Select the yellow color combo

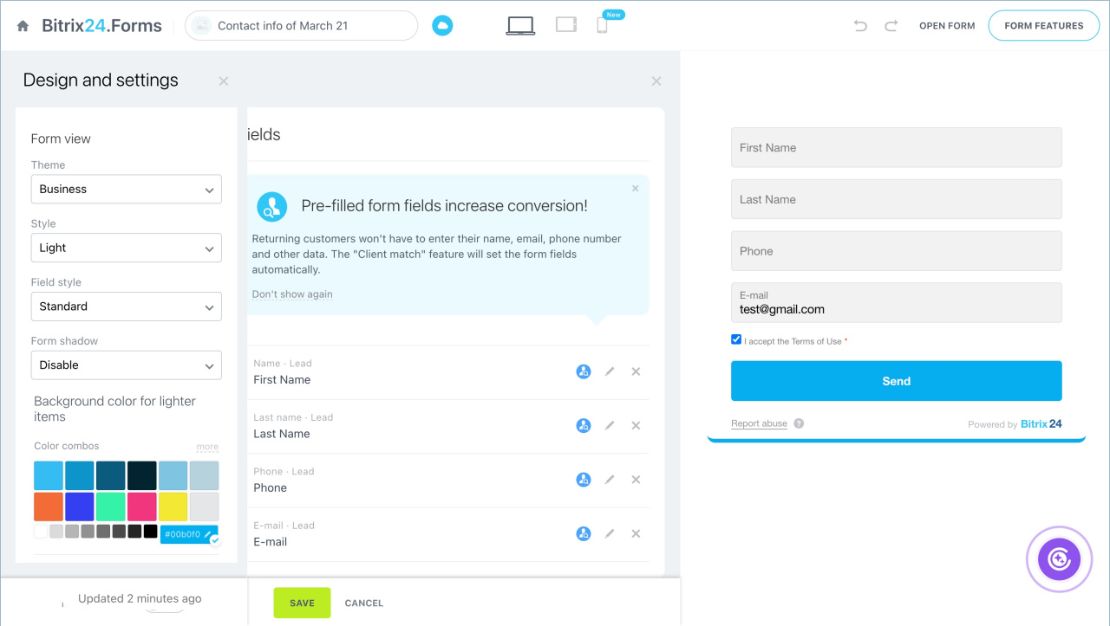tap(173, 507)
